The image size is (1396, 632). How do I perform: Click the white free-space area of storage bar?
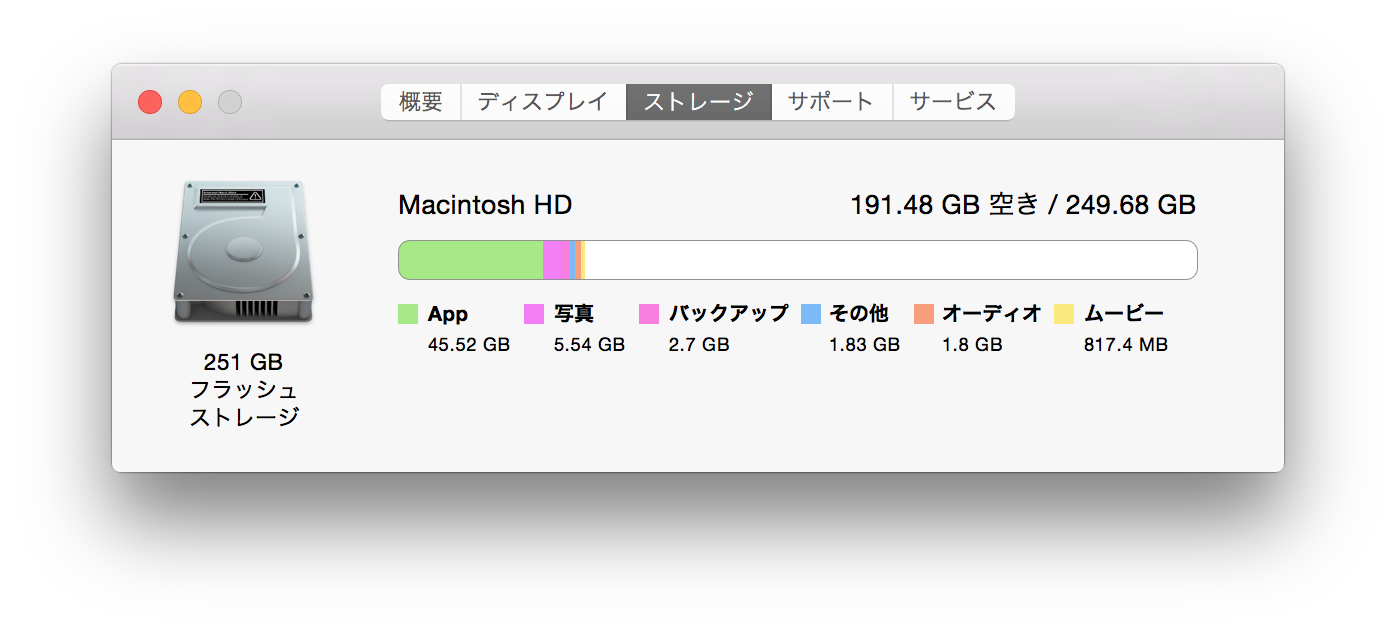(890, 260)
